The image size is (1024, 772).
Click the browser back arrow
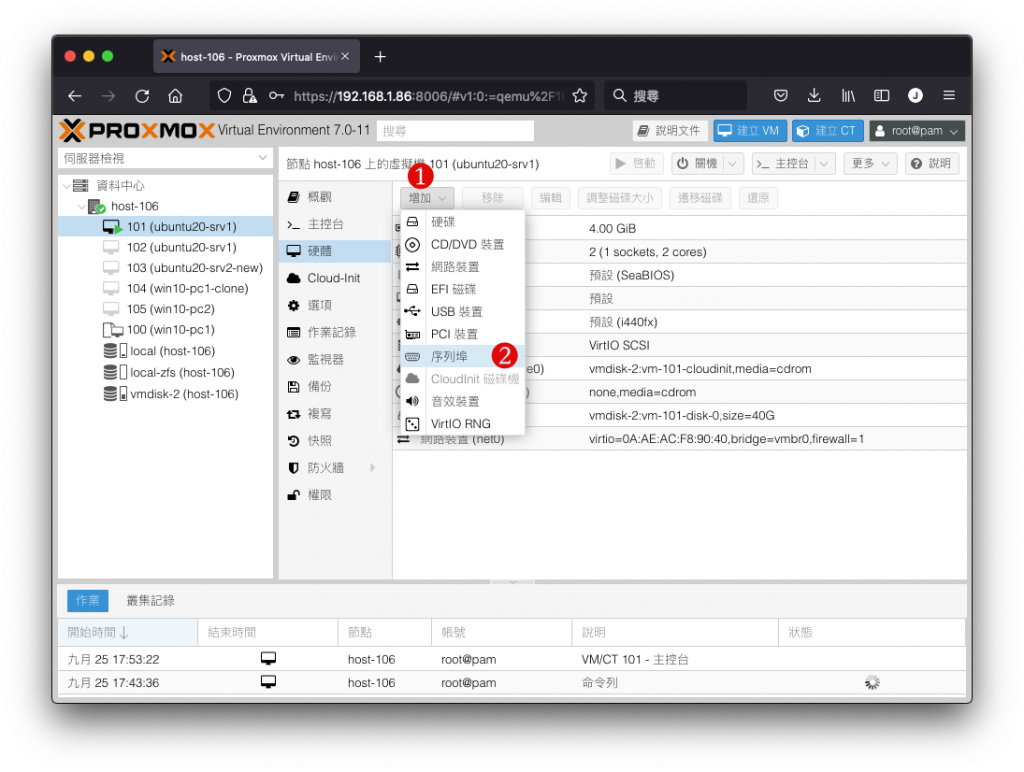coord(74,96)
